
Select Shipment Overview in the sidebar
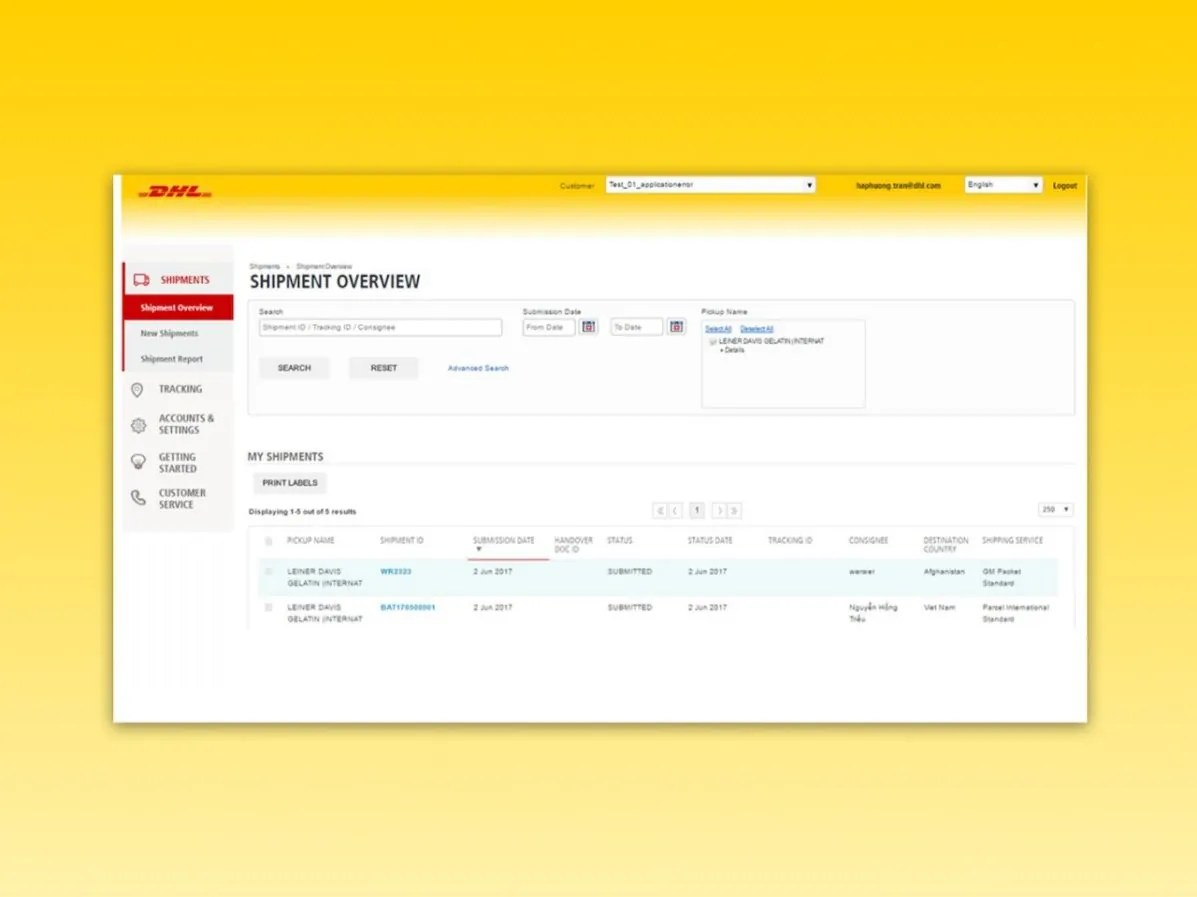[179, 308]
